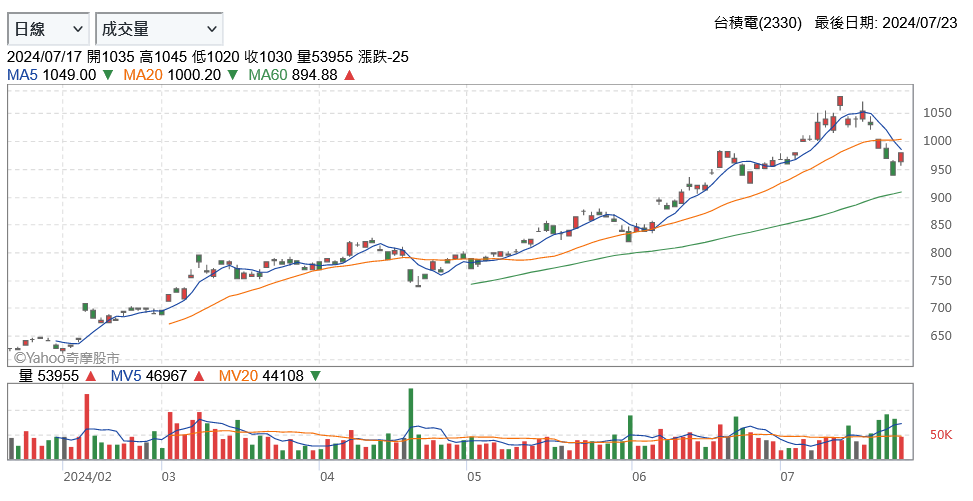Click the tallest red volume bar in February
Viewport: 973px width, 501px height.
click(x=86, y=427)
